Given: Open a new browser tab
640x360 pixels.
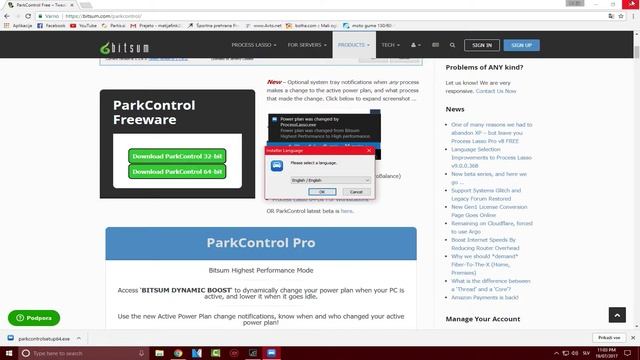Looking at the screenshot, I should pyautogui.click(x=86, y=5).
